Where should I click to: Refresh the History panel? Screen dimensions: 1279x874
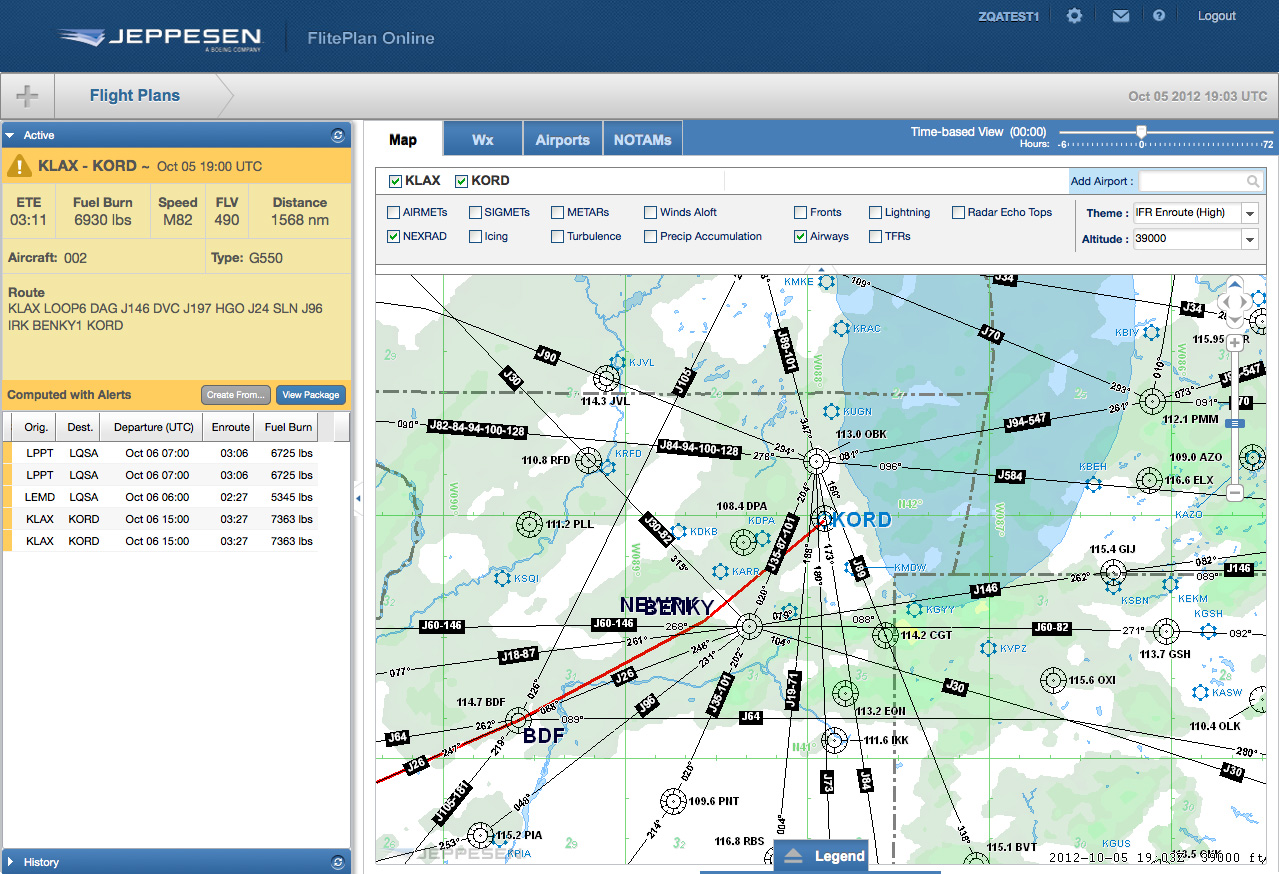[338, 862]
